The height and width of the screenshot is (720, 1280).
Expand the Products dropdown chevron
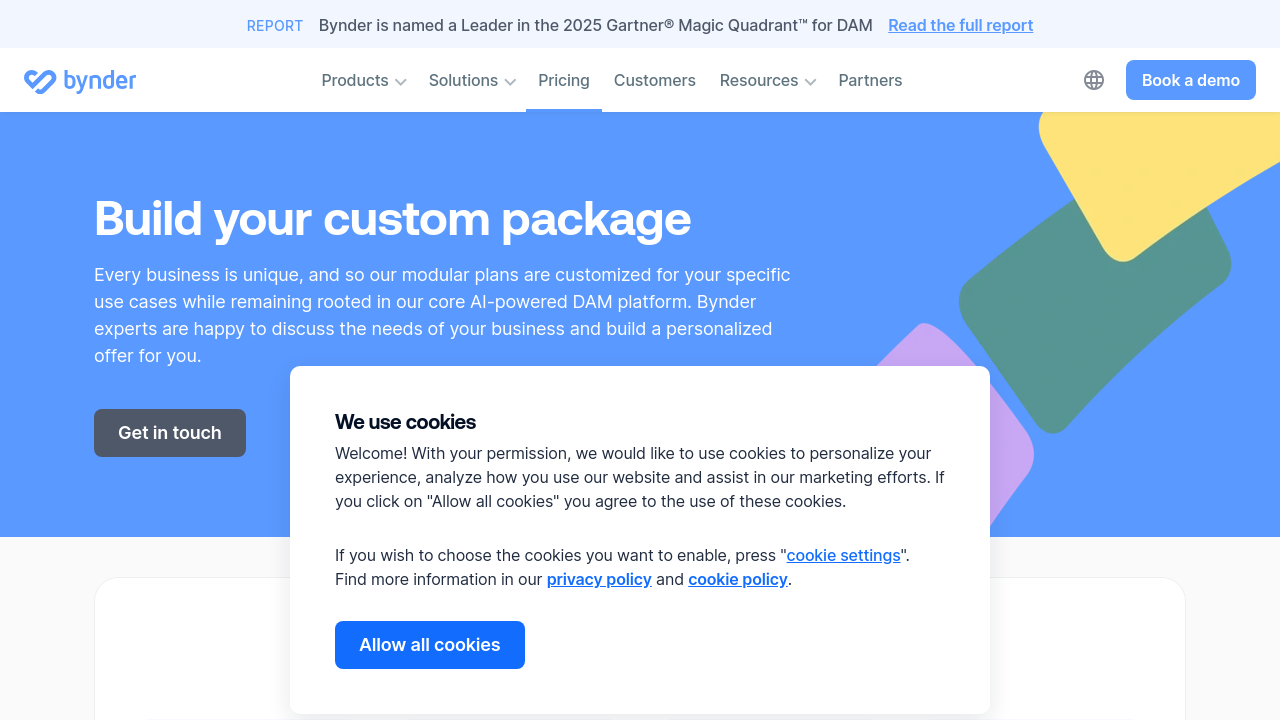click(401, 82)
